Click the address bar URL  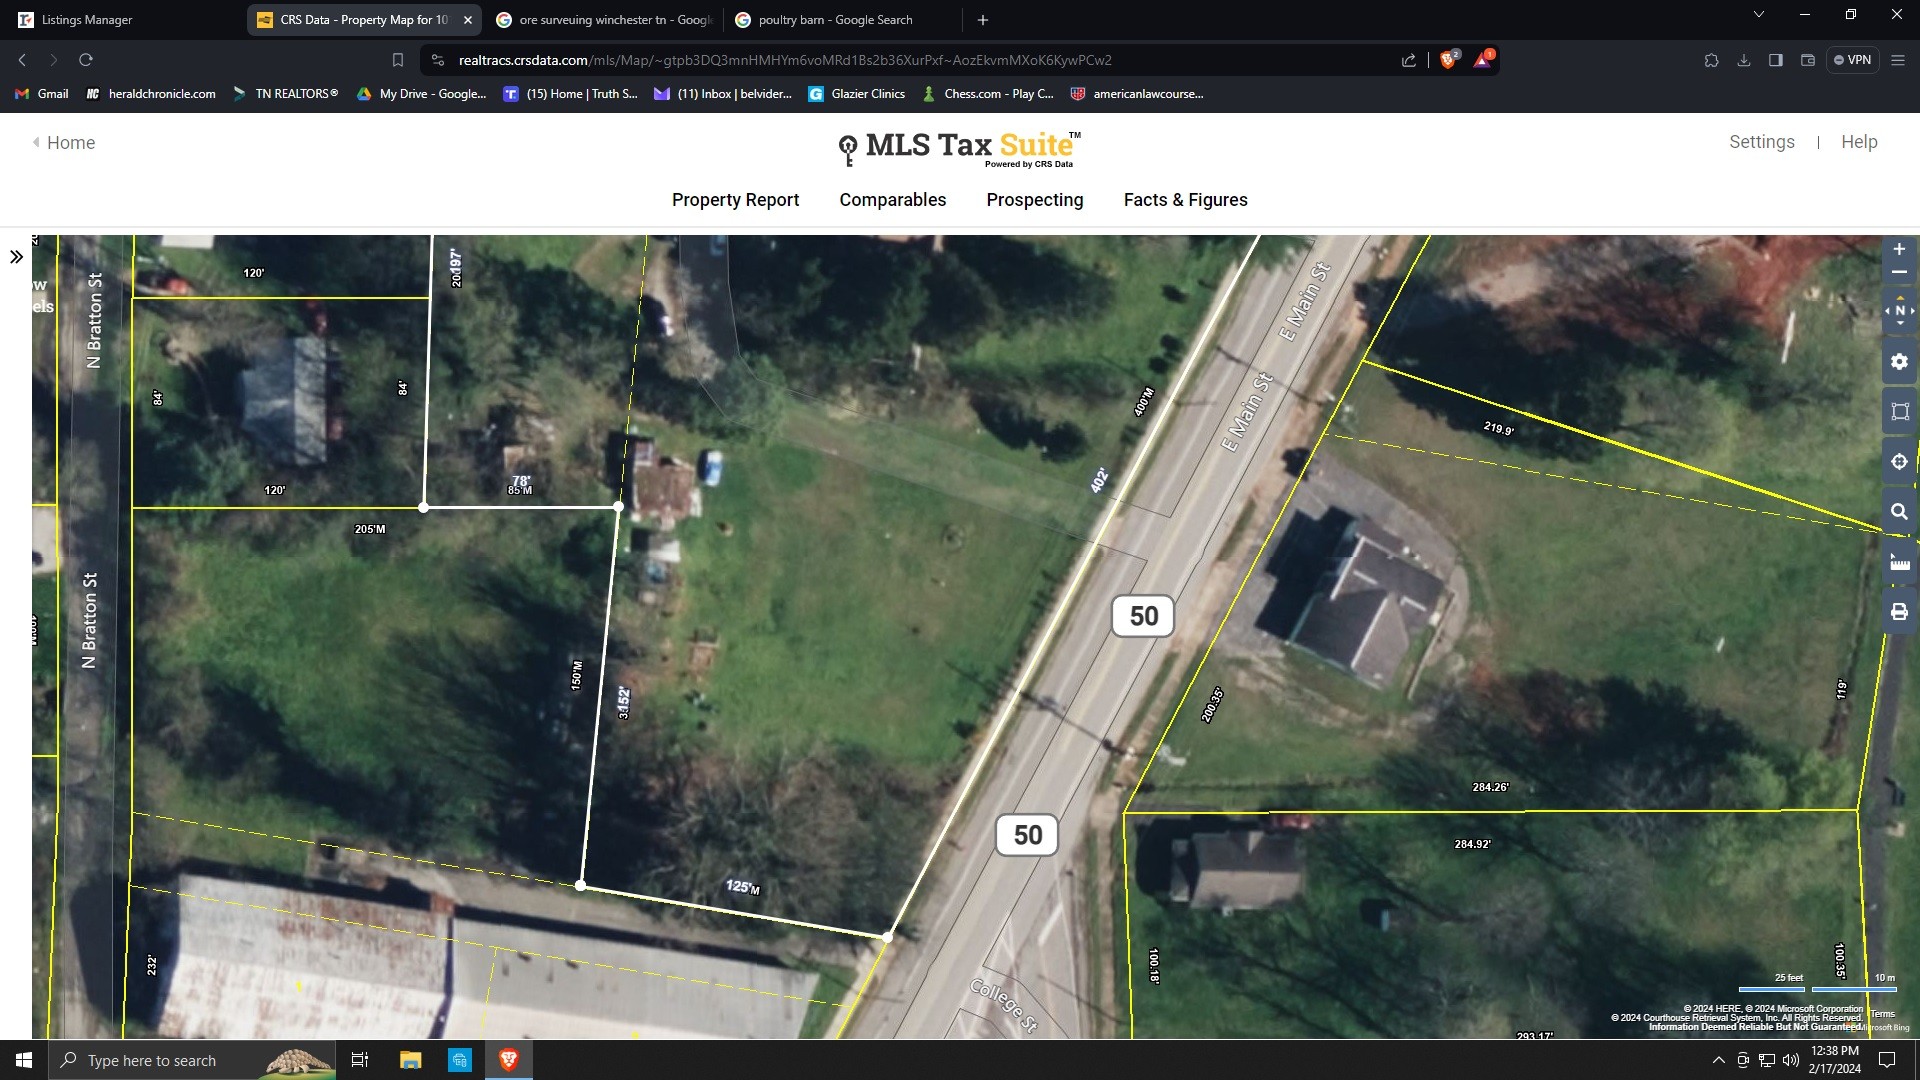pos(784,60)
